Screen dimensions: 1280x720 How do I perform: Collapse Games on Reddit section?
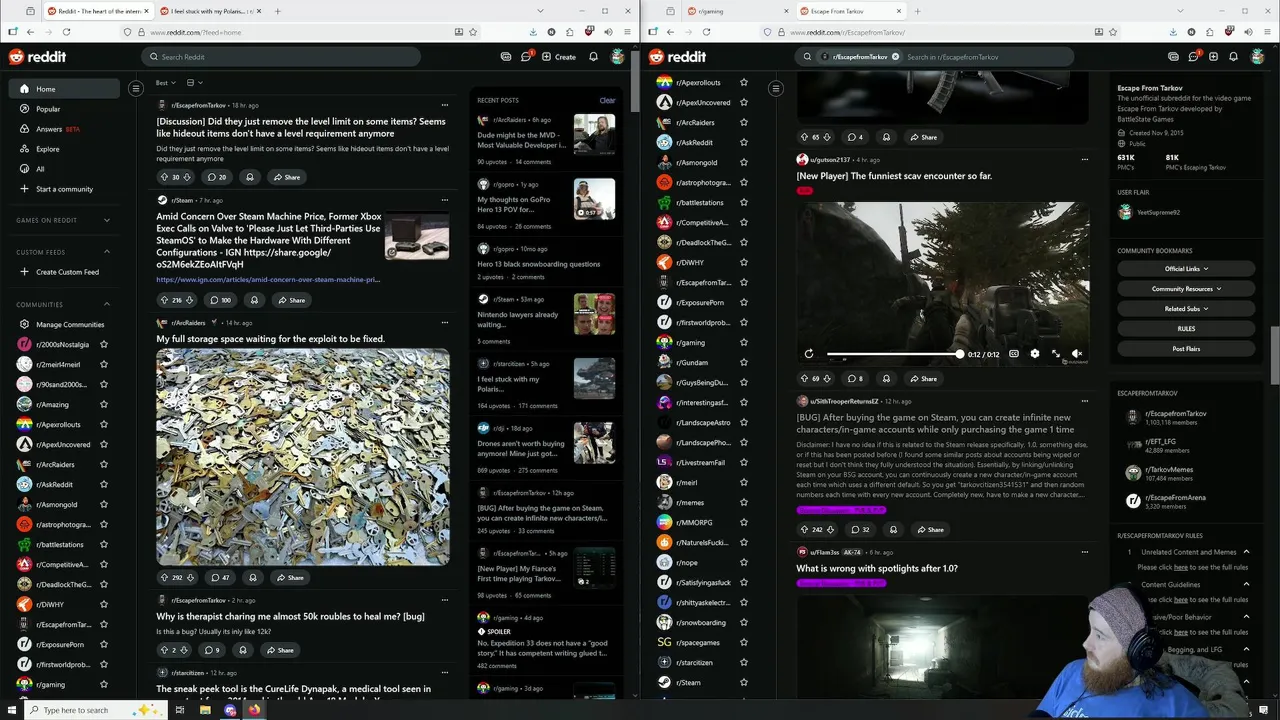(x=108, y=220)
